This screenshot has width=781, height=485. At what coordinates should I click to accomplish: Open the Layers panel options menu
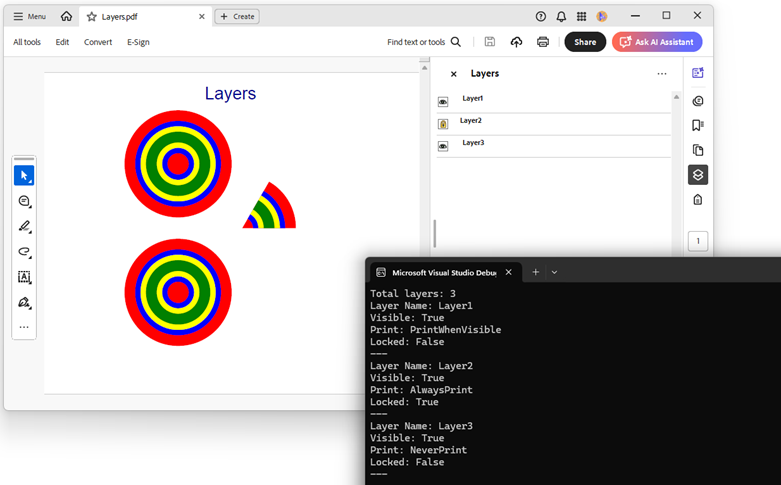click(661, 74)
